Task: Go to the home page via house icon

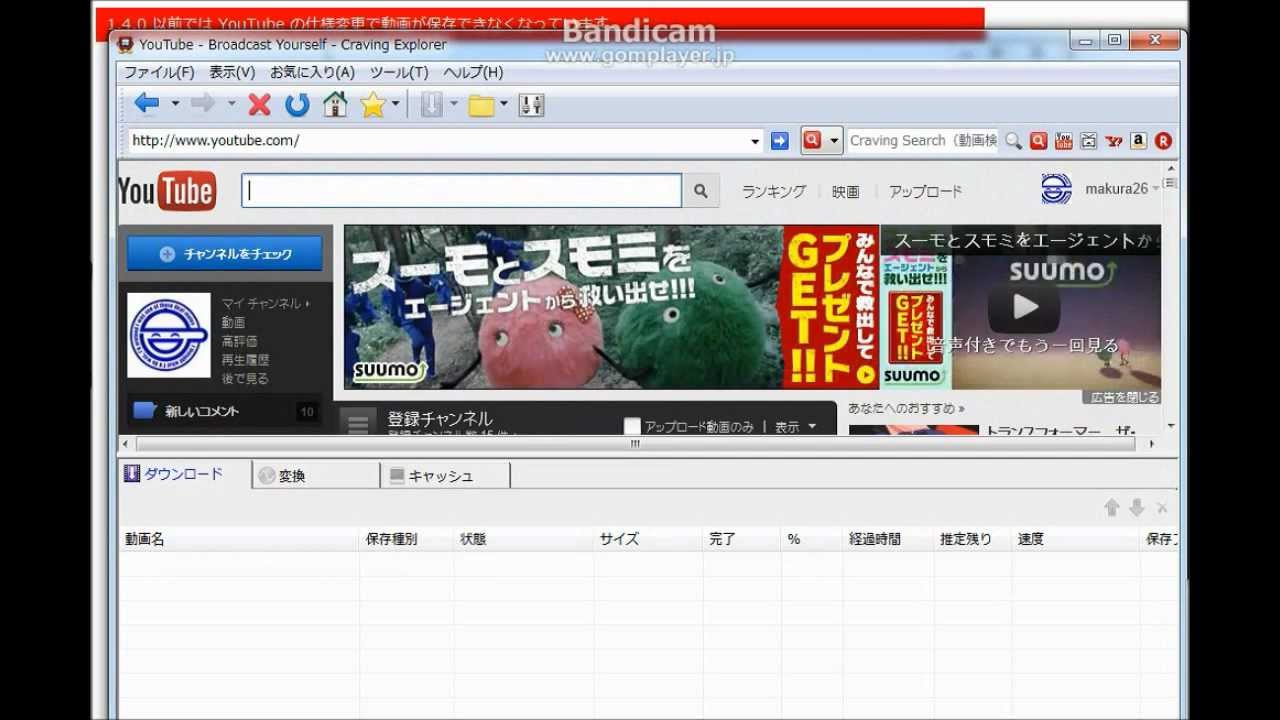Action: tap(335, 104)
